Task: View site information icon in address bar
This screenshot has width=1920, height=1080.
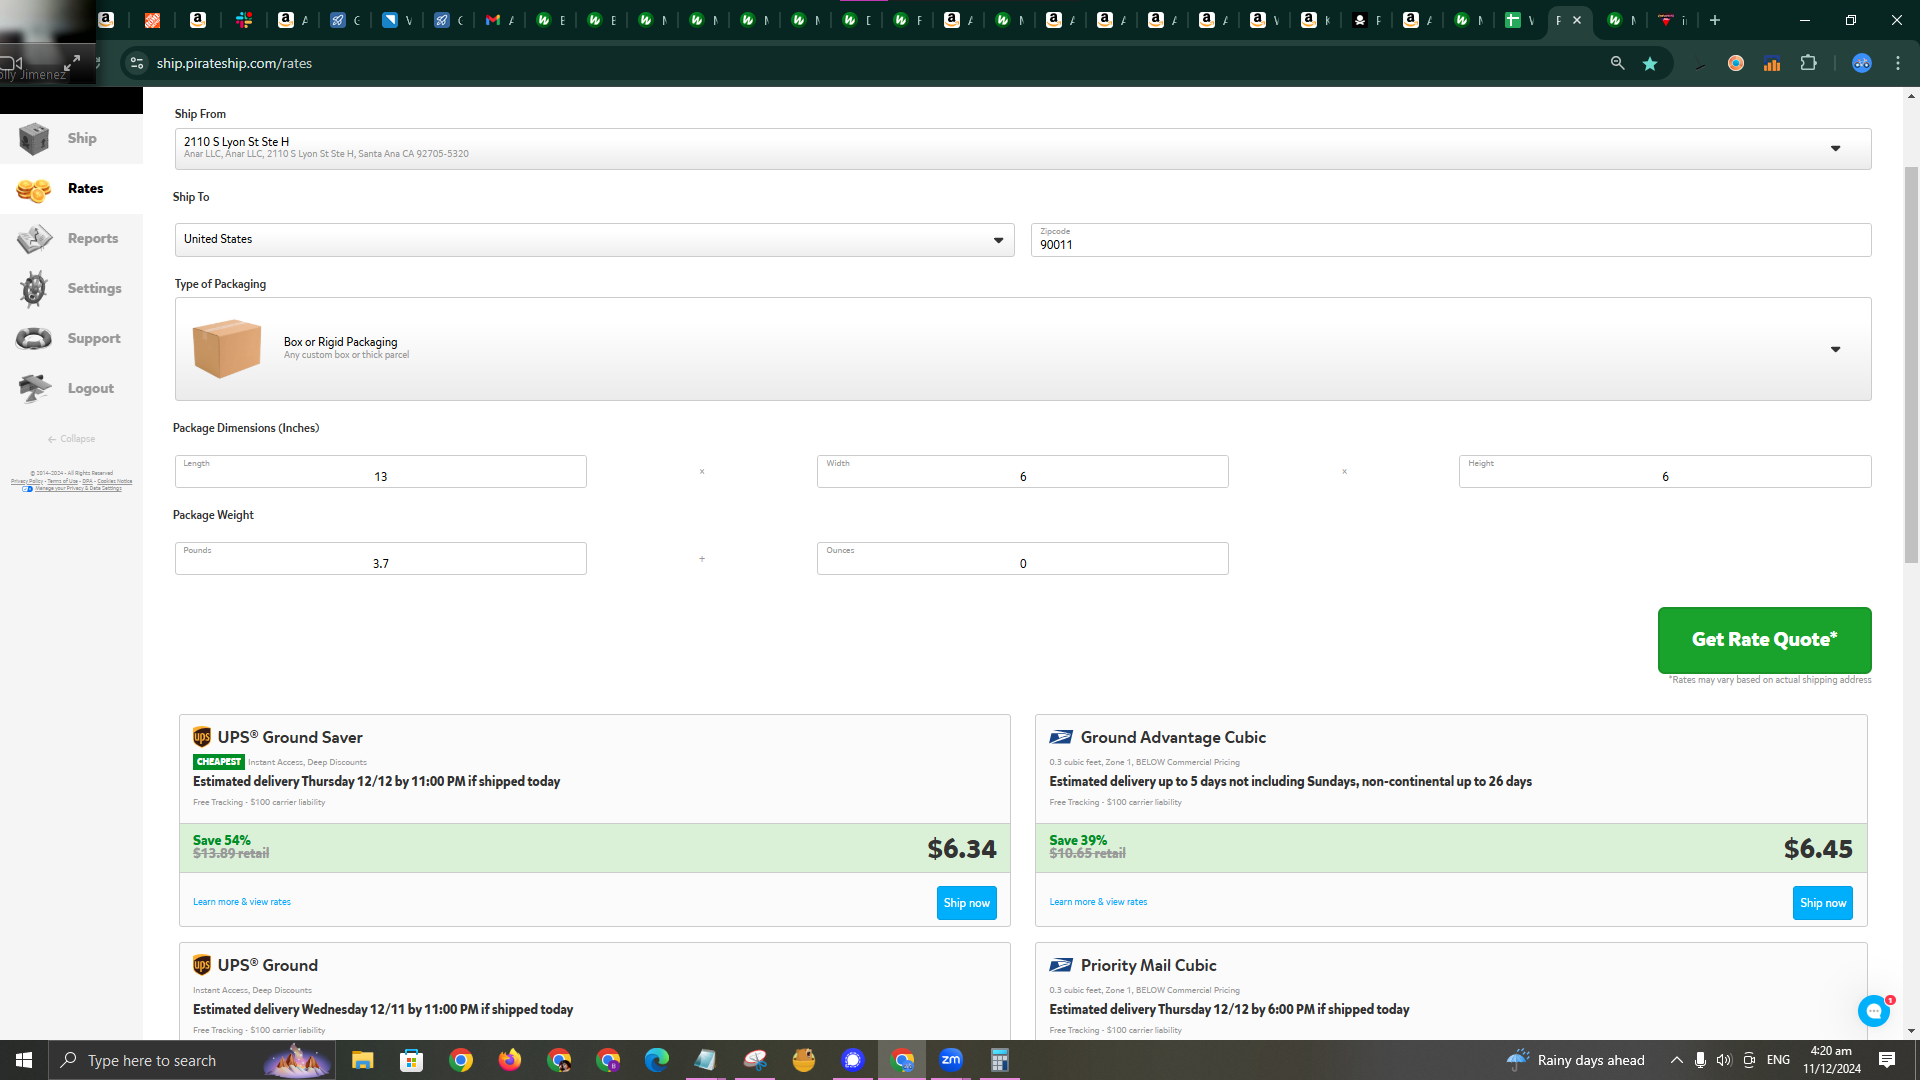Action: point(137,64)
